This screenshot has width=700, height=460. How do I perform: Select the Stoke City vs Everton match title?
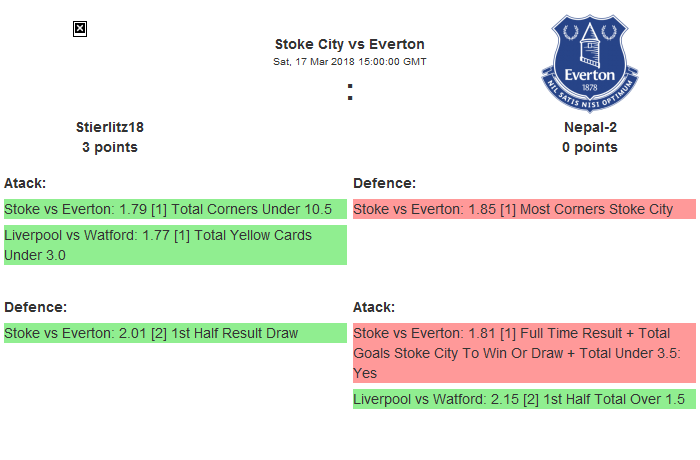click(350, 44)
